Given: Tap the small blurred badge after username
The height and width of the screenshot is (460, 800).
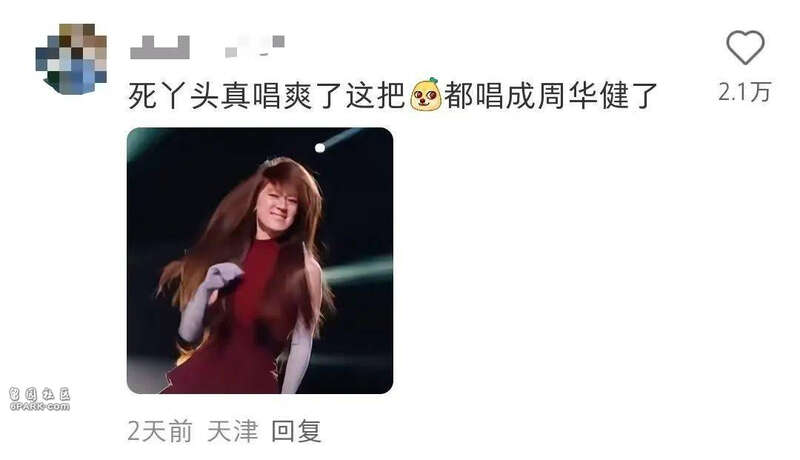Looking at the screenshot, I should point(255,46).
